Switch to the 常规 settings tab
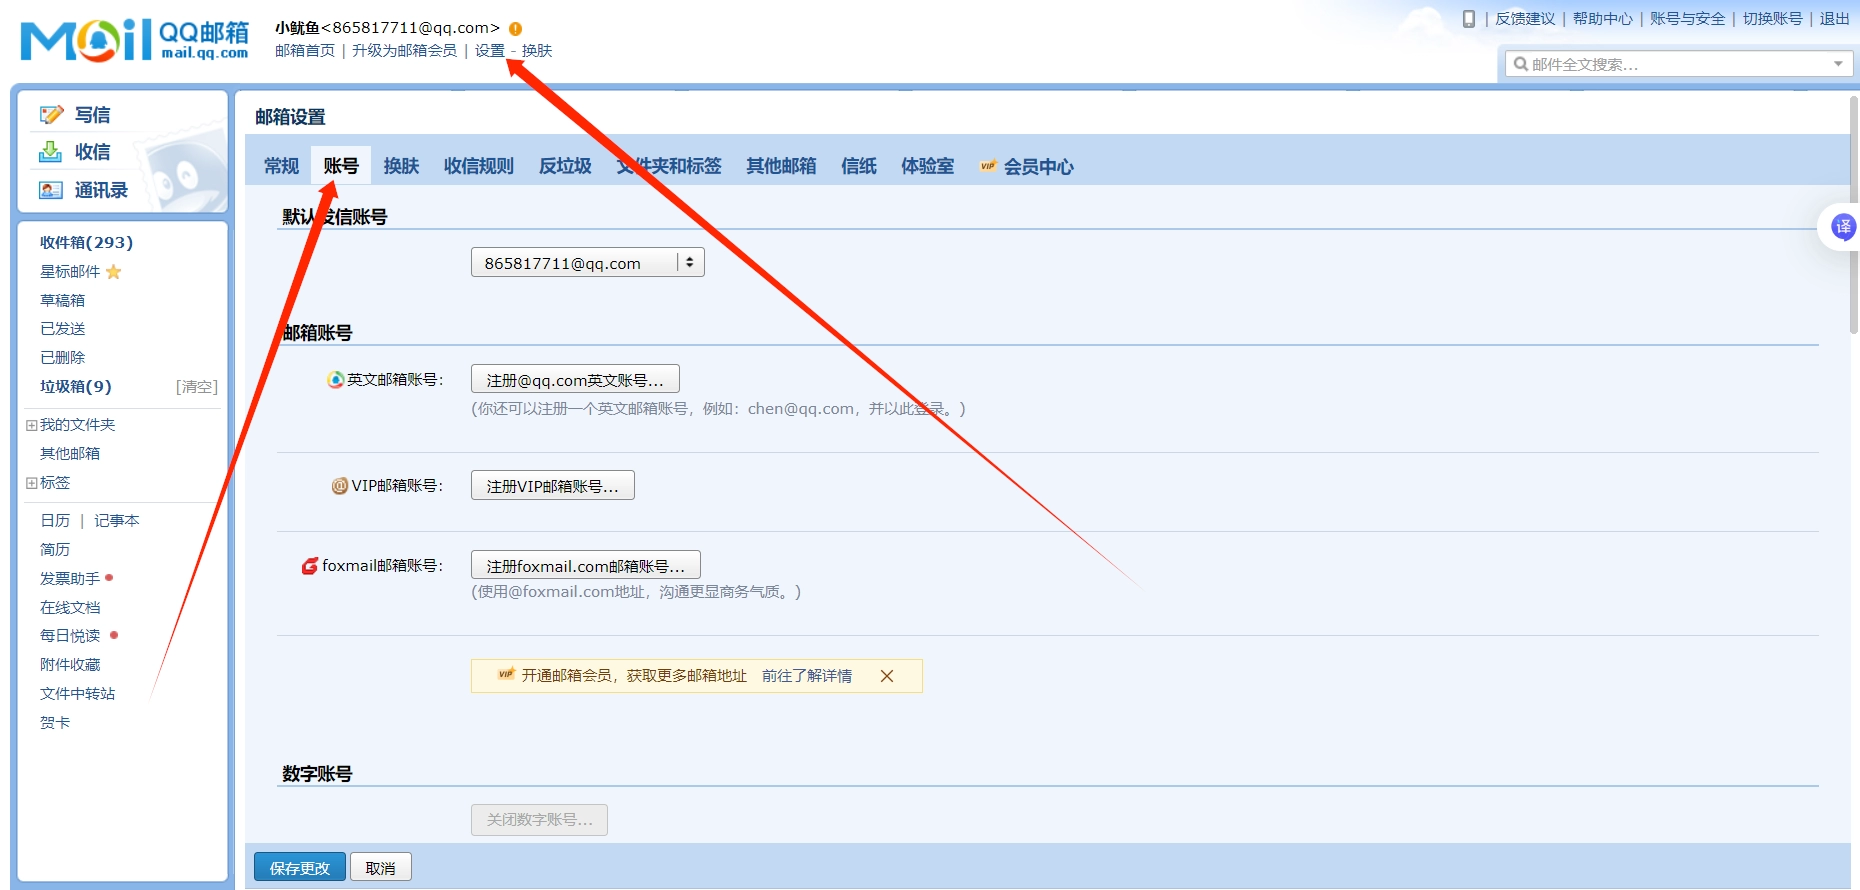 (281, 166)
